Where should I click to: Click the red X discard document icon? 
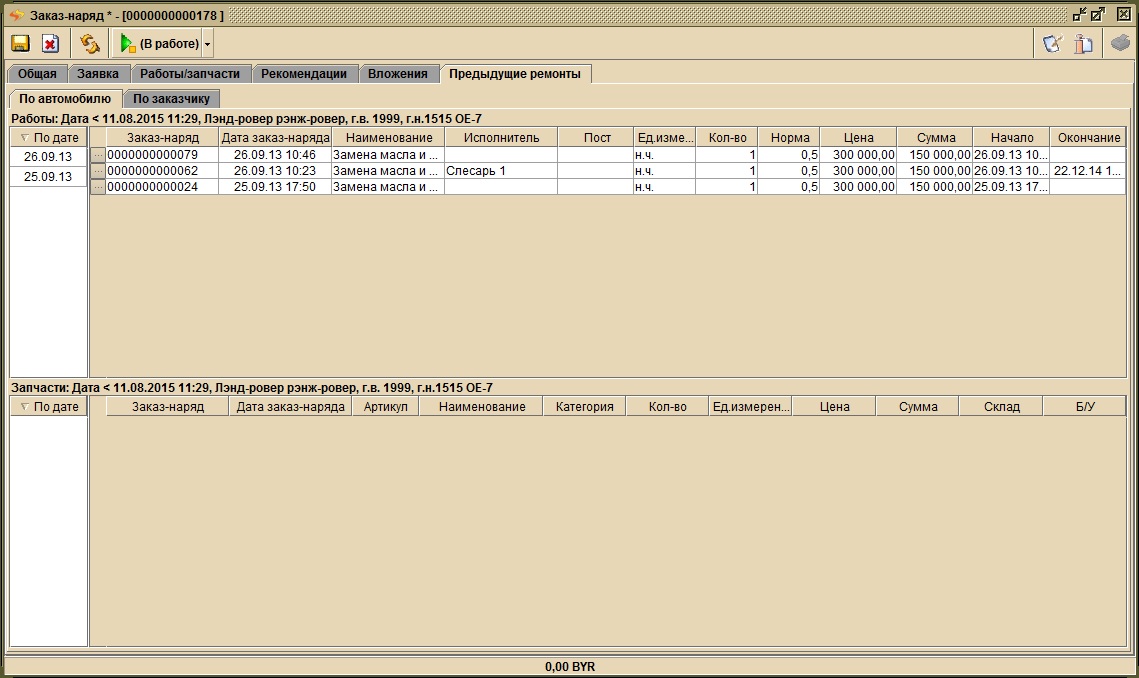tap(50, 44)
